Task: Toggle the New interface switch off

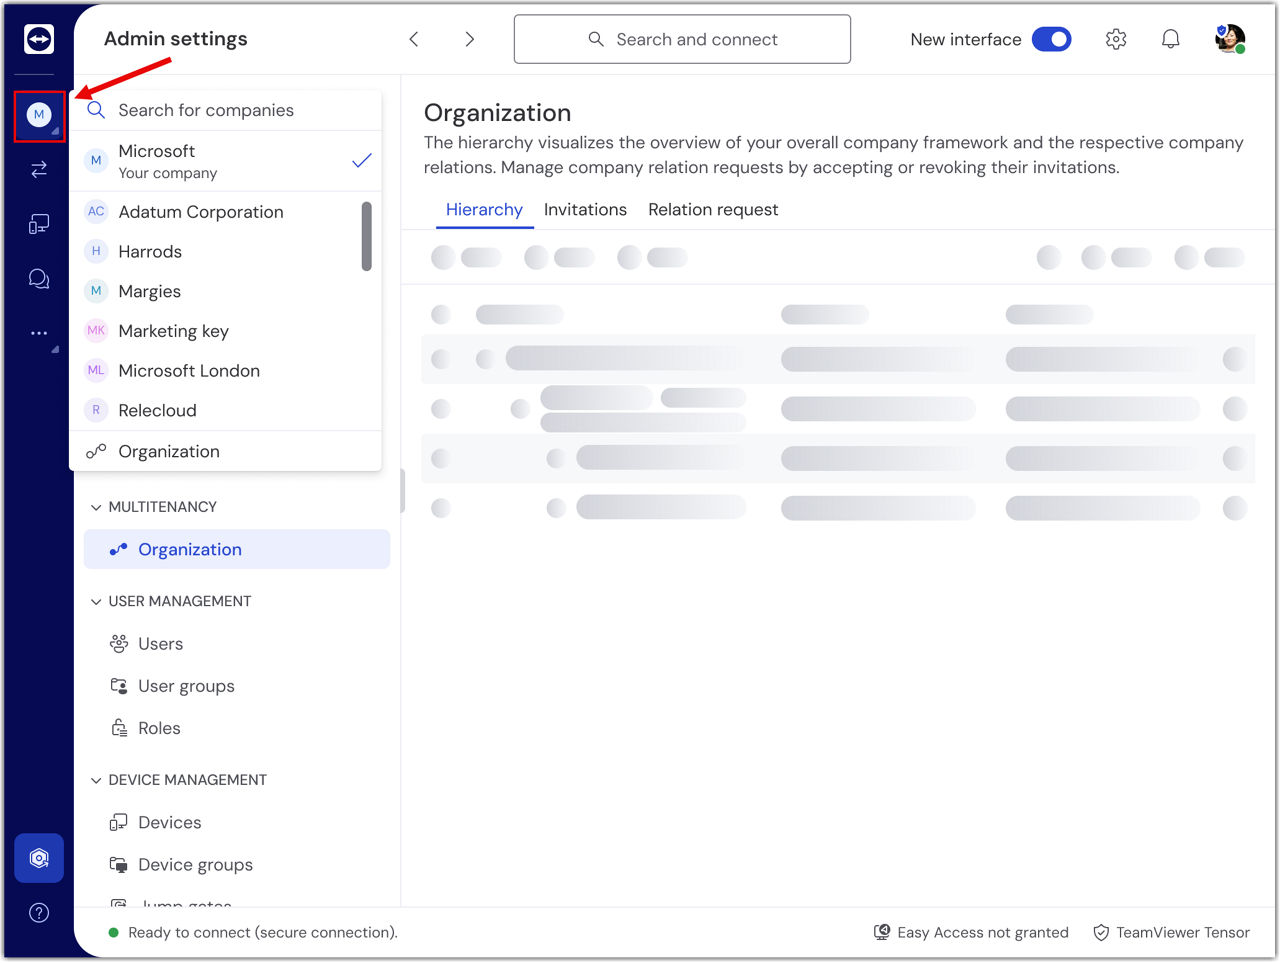Action: tap(1051, 39)
